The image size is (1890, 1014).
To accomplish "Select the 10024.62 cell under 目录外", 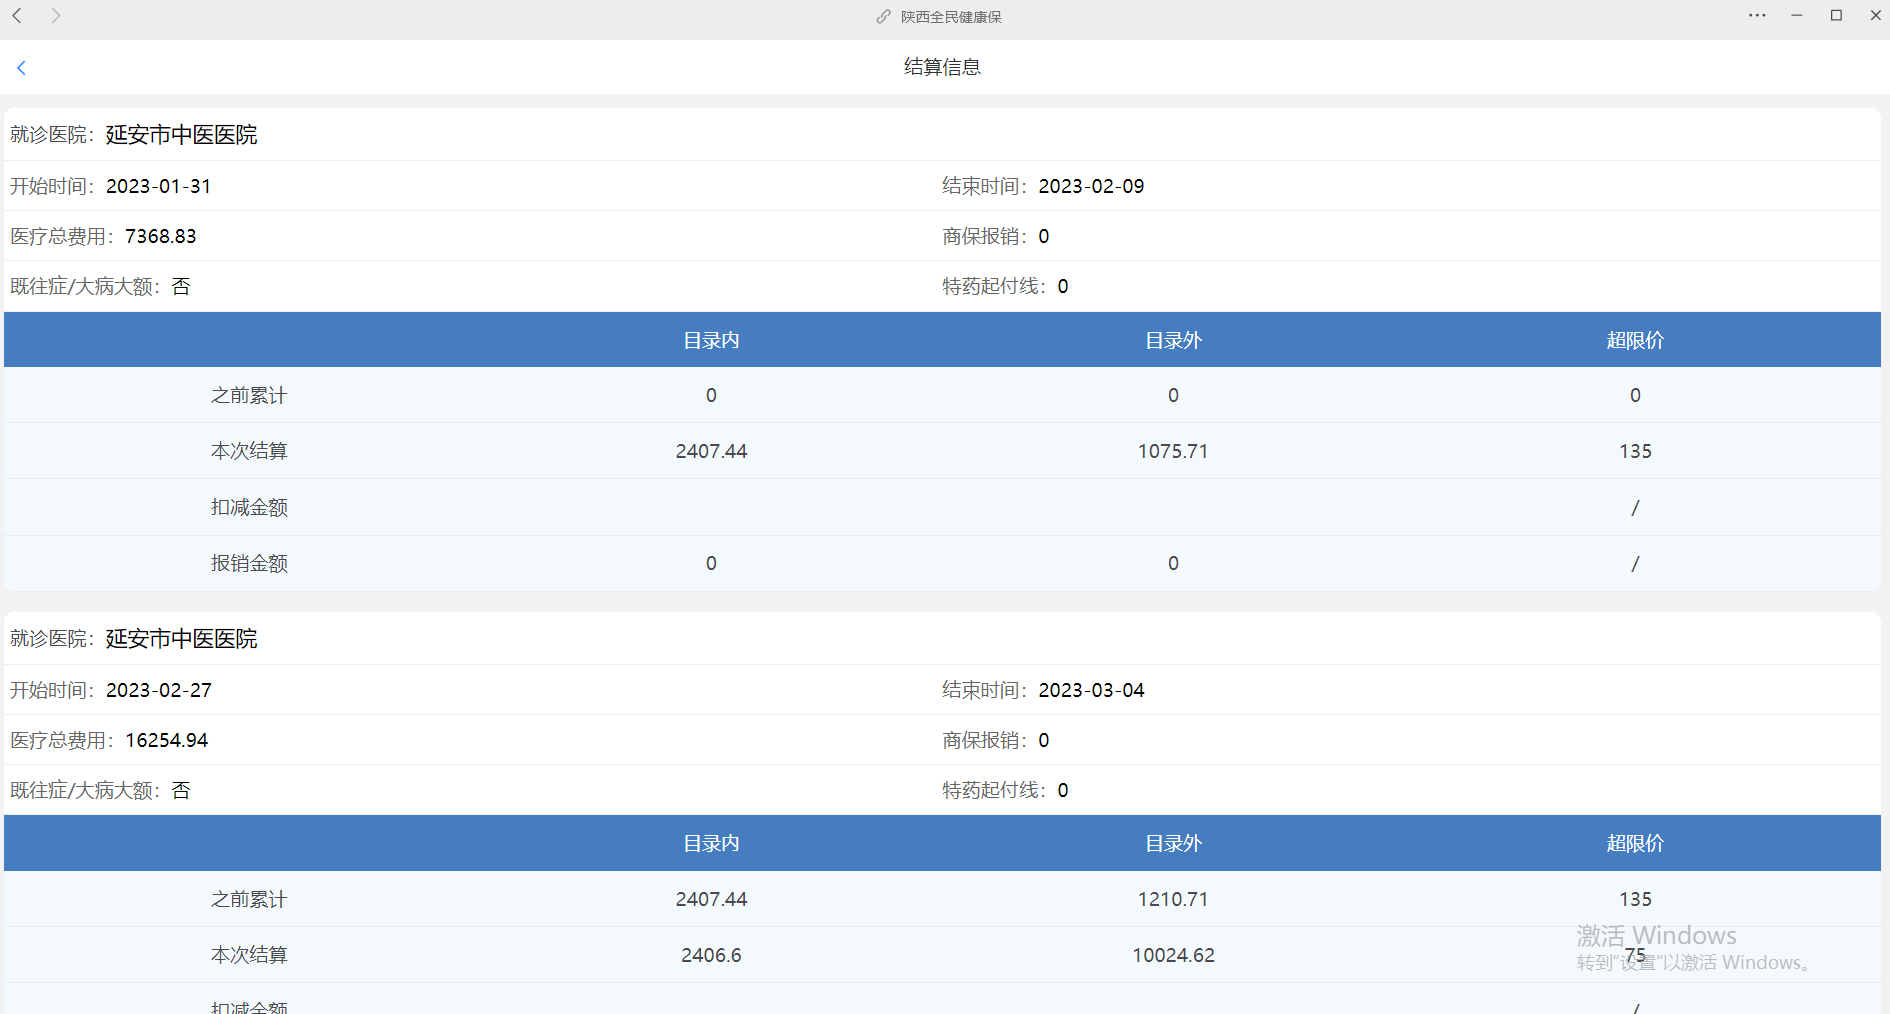I will (x=1173, y=955).
